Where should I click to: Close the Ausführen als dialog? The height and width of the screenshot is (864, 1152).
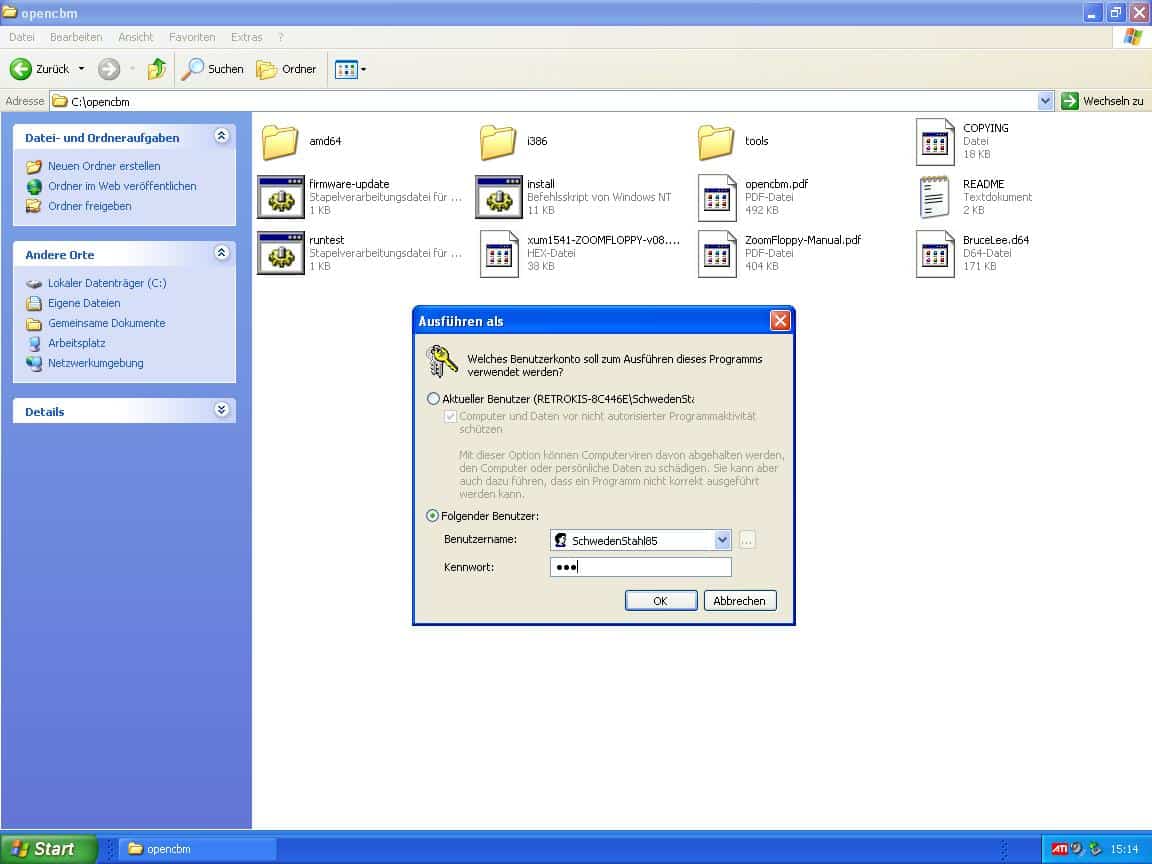point(780,320)
